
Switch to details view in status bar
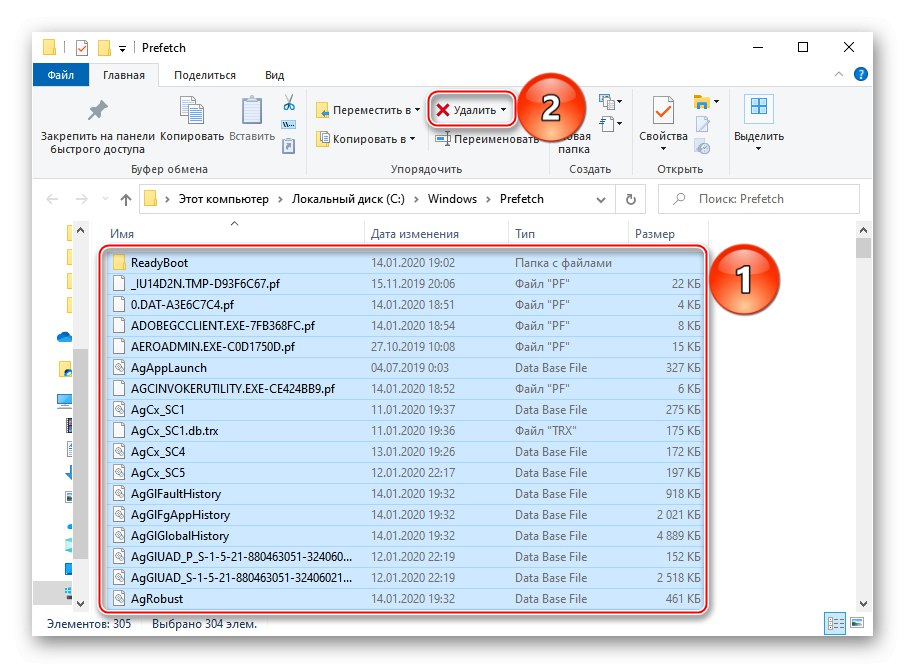tap(835, 624)
